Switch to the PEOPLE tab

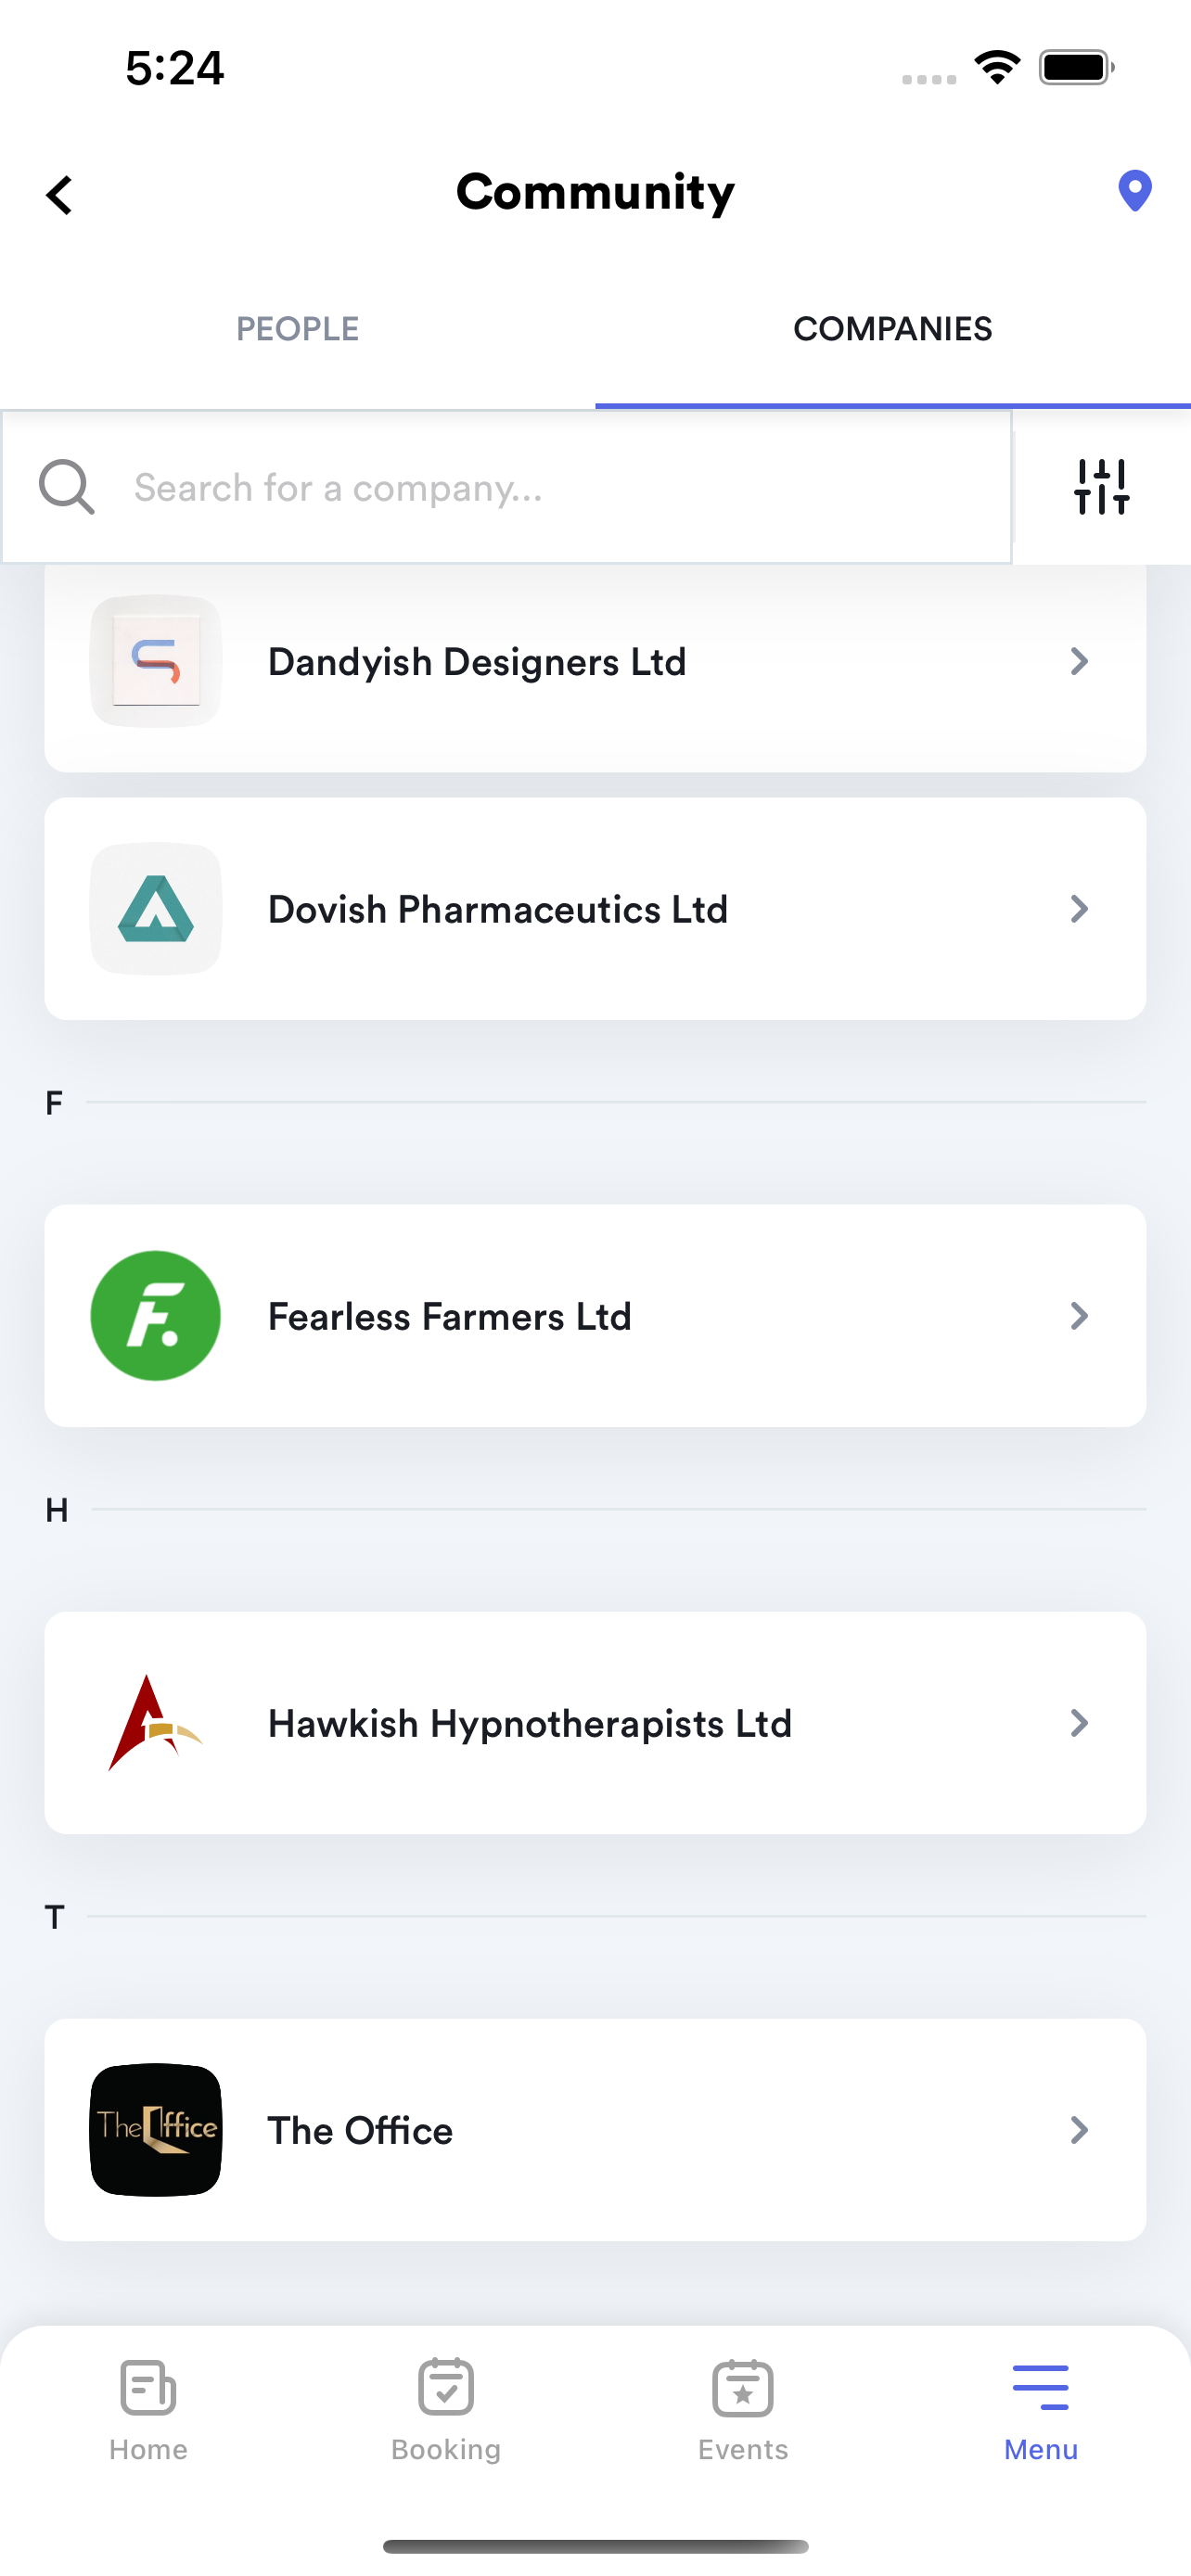(298, 329)
